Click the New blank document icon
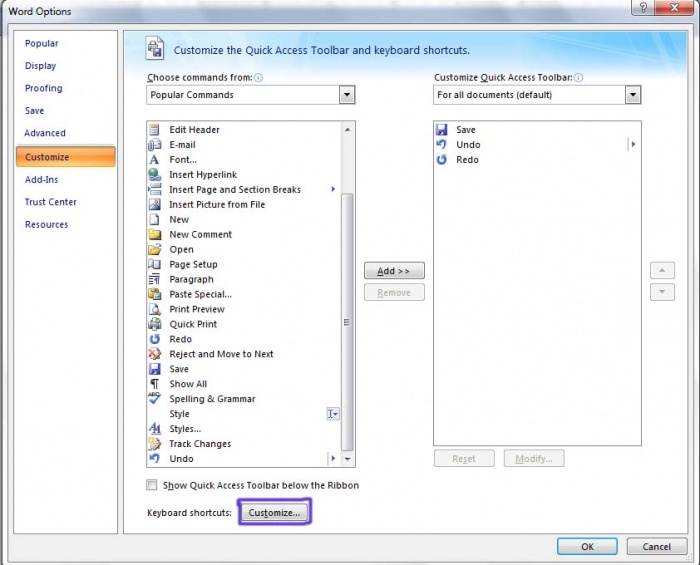The width and height of the screenshot is (700, 565). (154, 220)
